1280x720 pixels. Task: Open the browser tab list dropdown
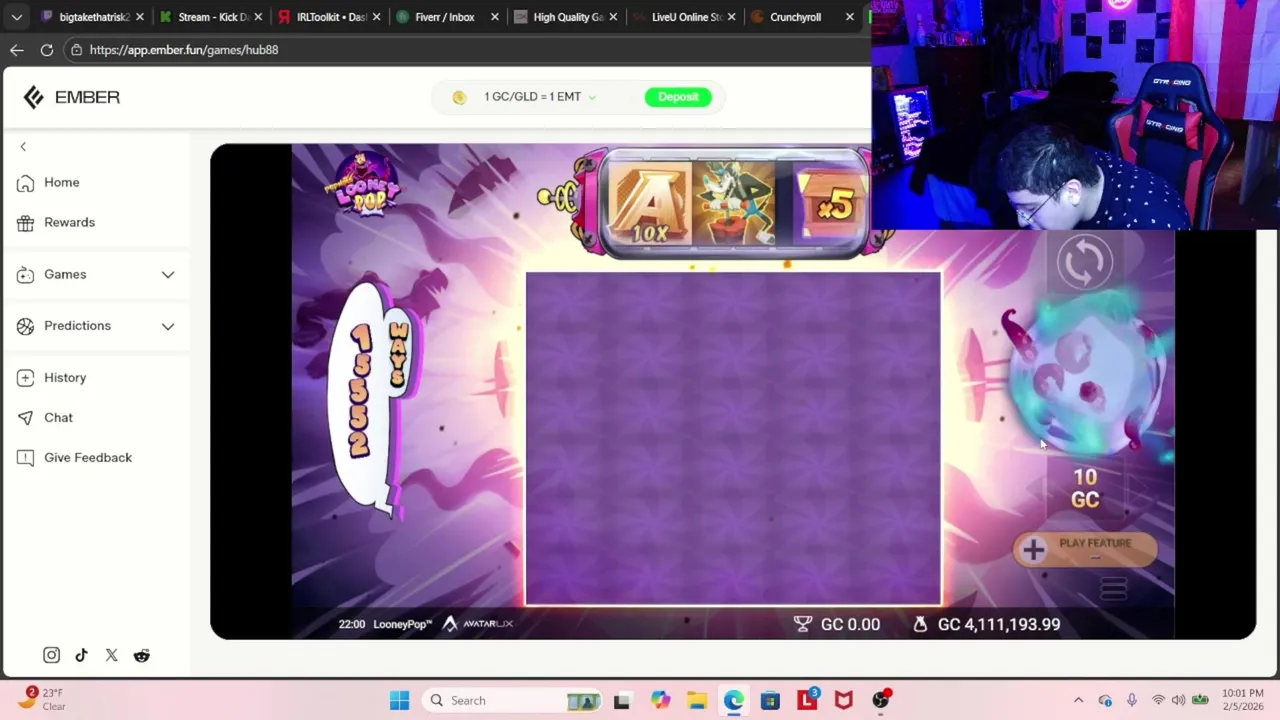pyautogui.click(x=17, y=17)
